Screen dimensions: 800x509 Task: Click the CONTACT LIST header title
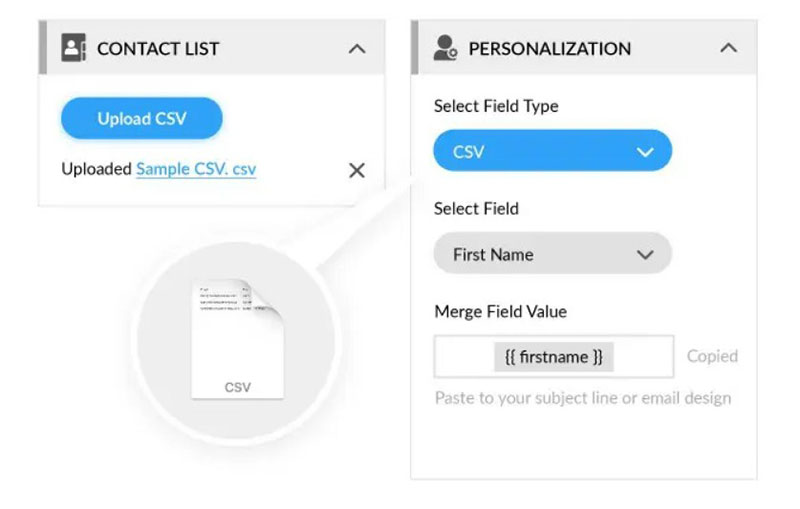[158, 49]
